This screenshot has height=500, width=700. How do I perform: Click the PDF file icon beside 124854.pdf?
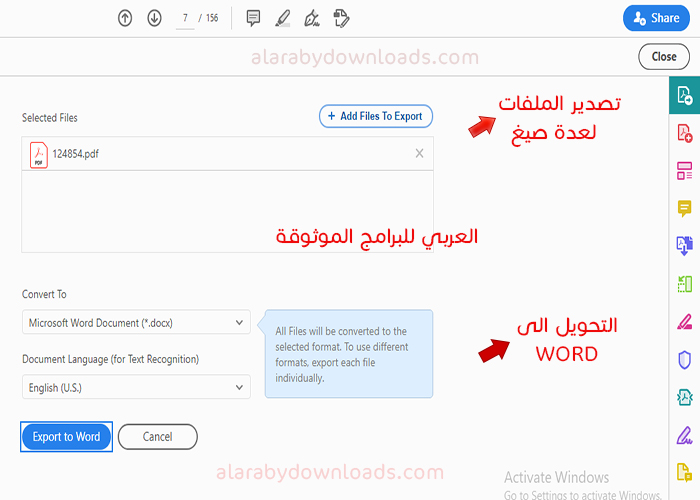coord(39,155)
